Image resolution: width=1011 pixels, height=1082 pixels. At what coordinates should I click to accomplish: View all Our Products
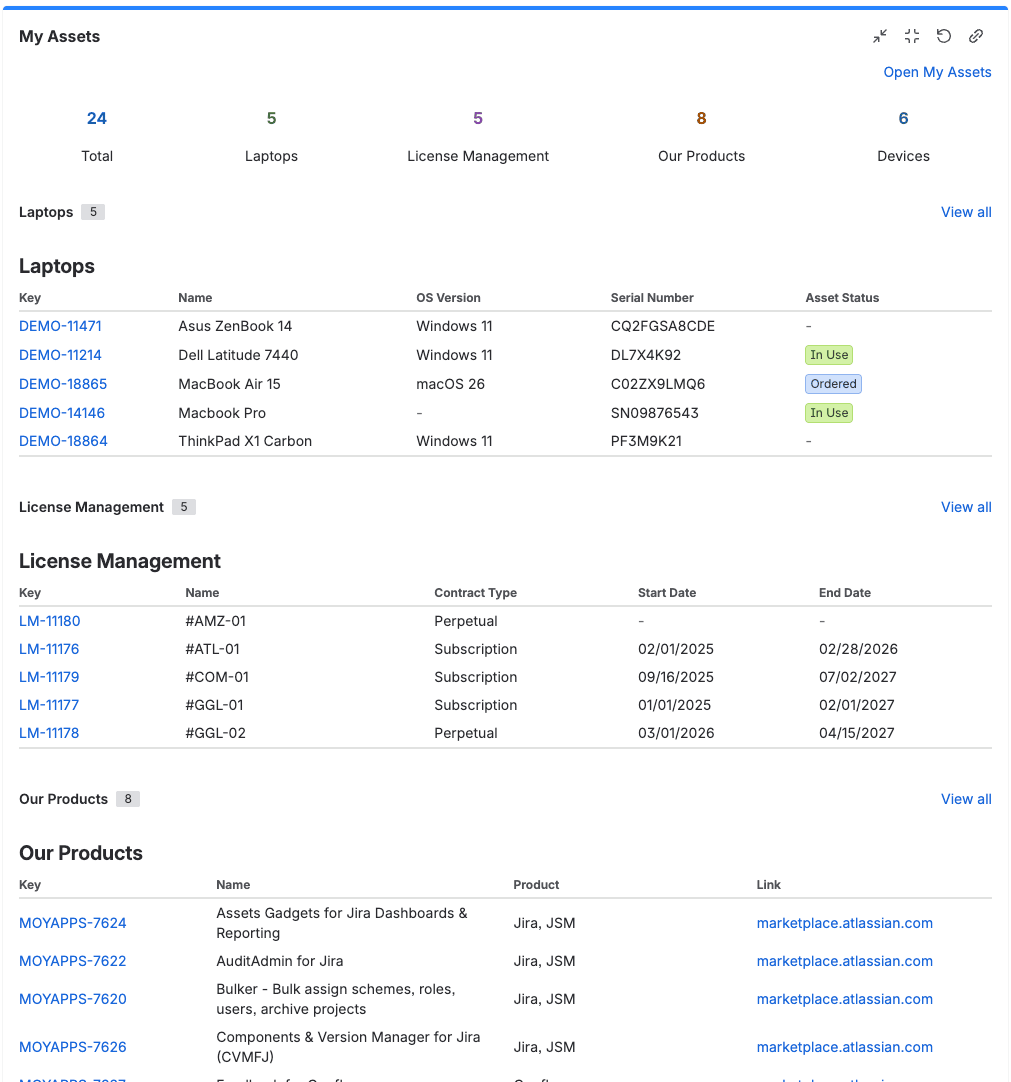coord(966,799)
